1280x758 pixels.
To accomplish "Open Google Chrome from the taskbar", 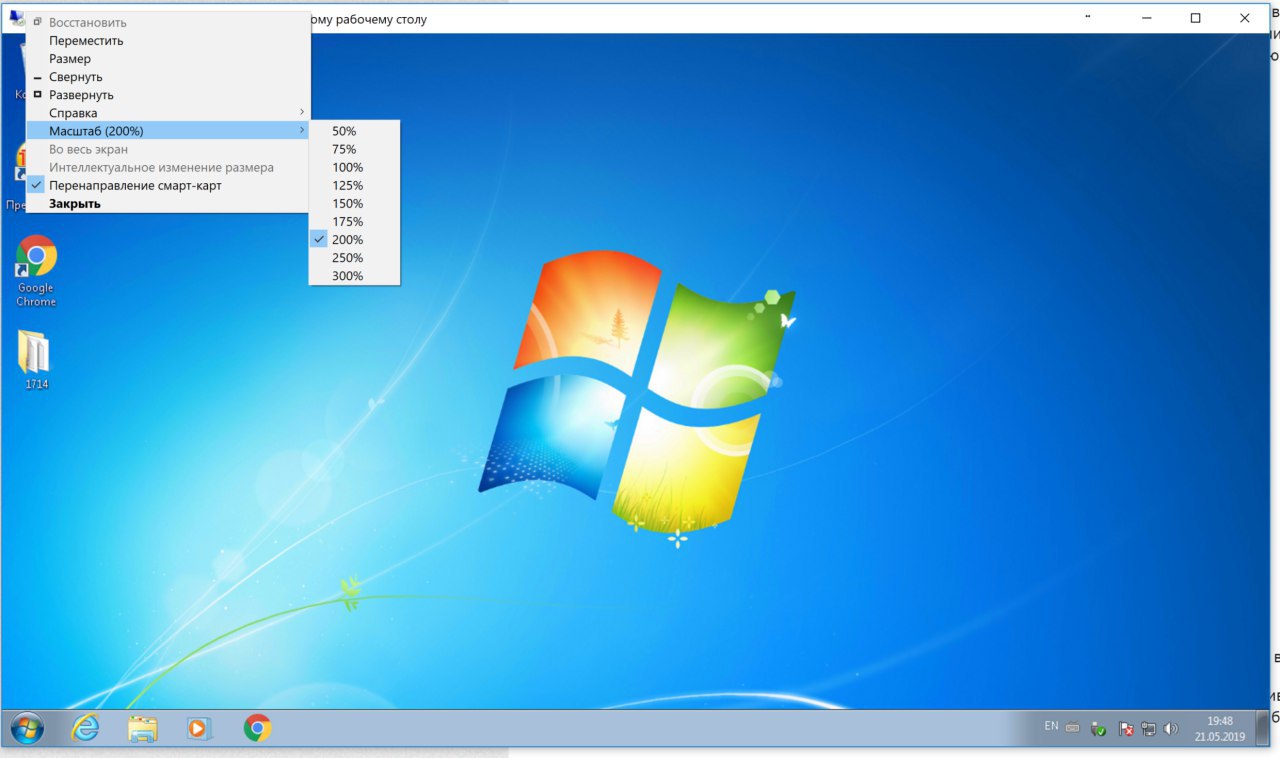I will (257, 728).
